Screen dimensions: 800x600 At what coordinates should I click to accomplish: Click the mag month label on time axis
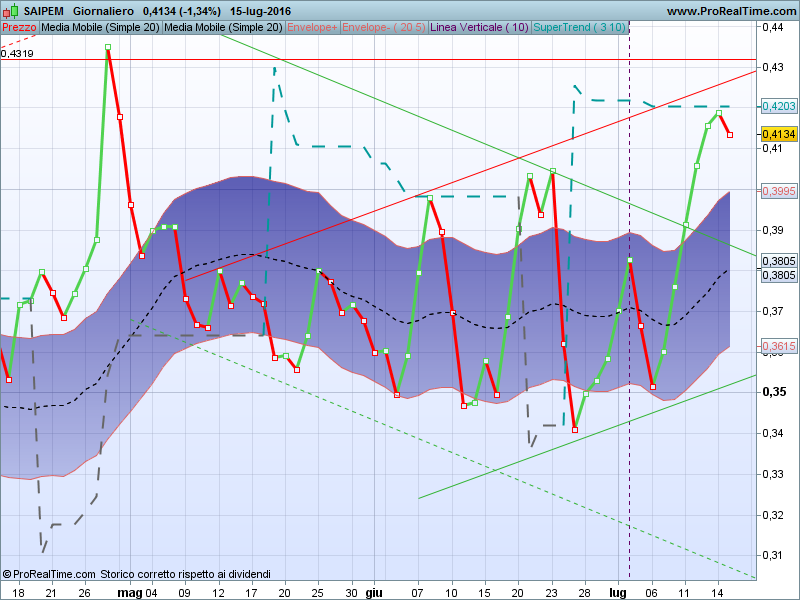click(x=130, y=593)
